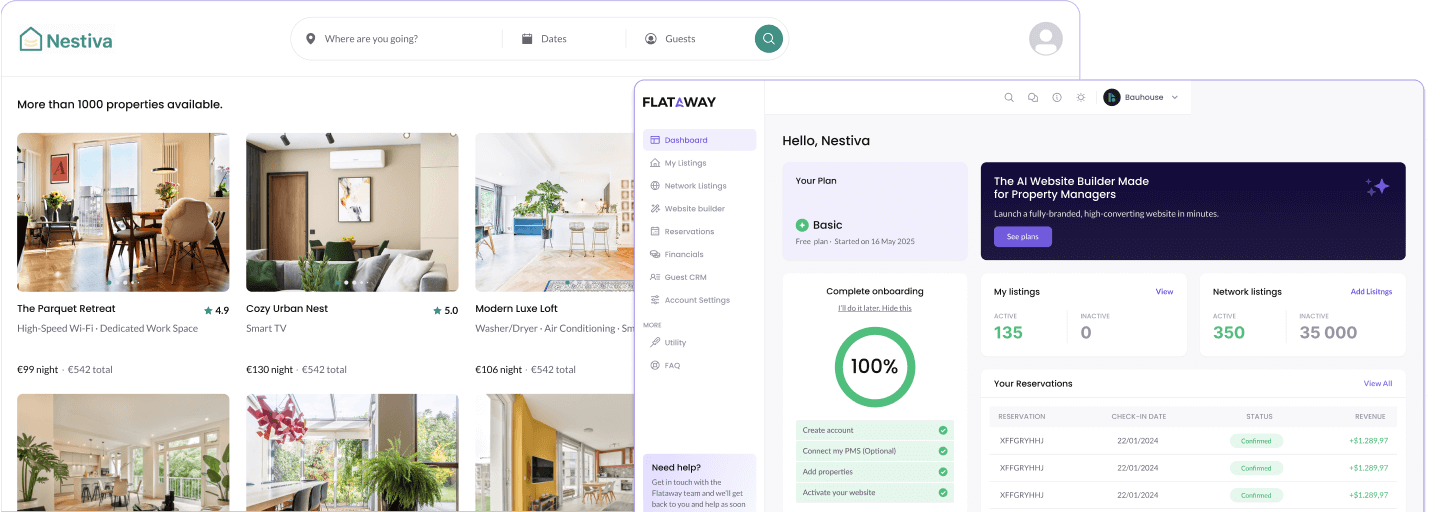
Task: Open search in the Flataway top bar
Action: [1009, 97]
